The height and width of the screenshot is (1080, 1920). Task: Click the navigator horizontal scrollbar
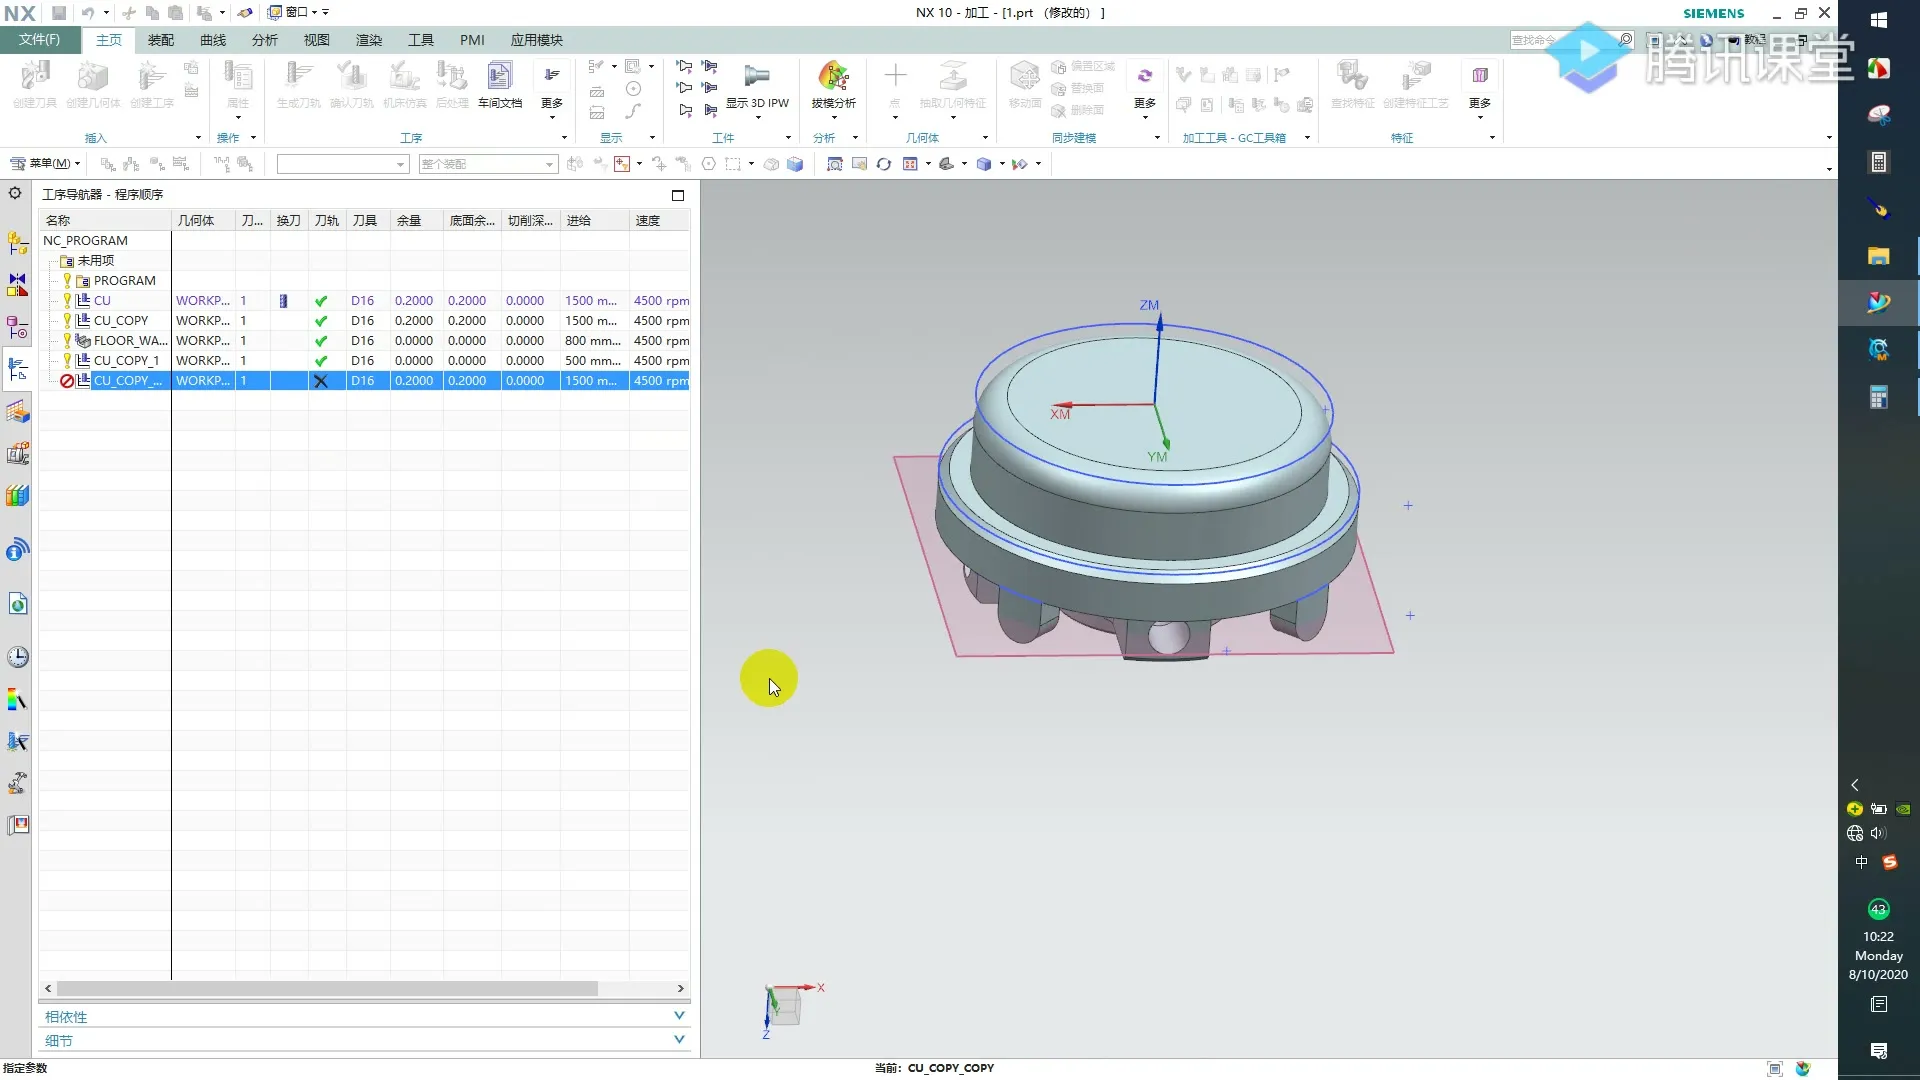[x=326, y=988]
